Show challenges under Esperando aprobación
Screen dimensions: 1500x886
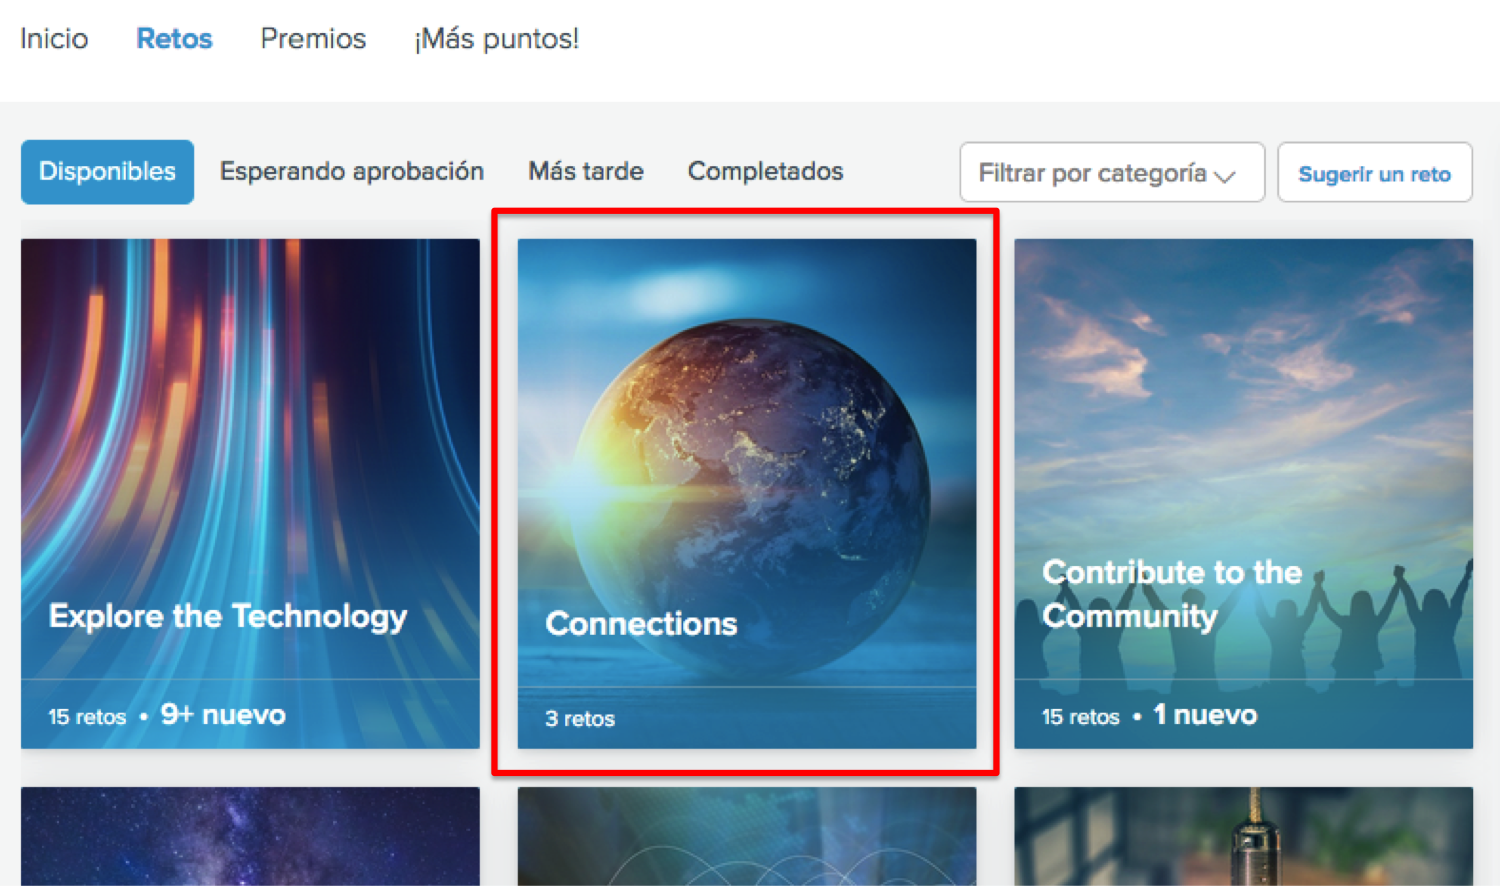351,172
